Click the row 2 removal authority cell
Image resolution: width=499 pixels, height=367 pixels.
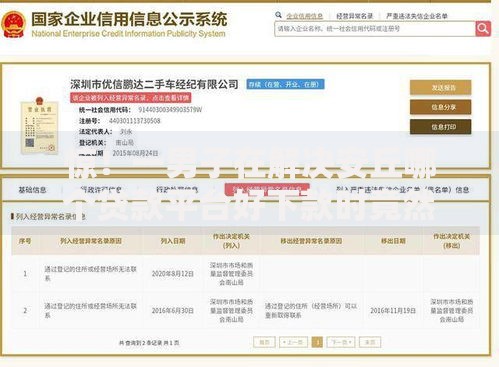452,310
